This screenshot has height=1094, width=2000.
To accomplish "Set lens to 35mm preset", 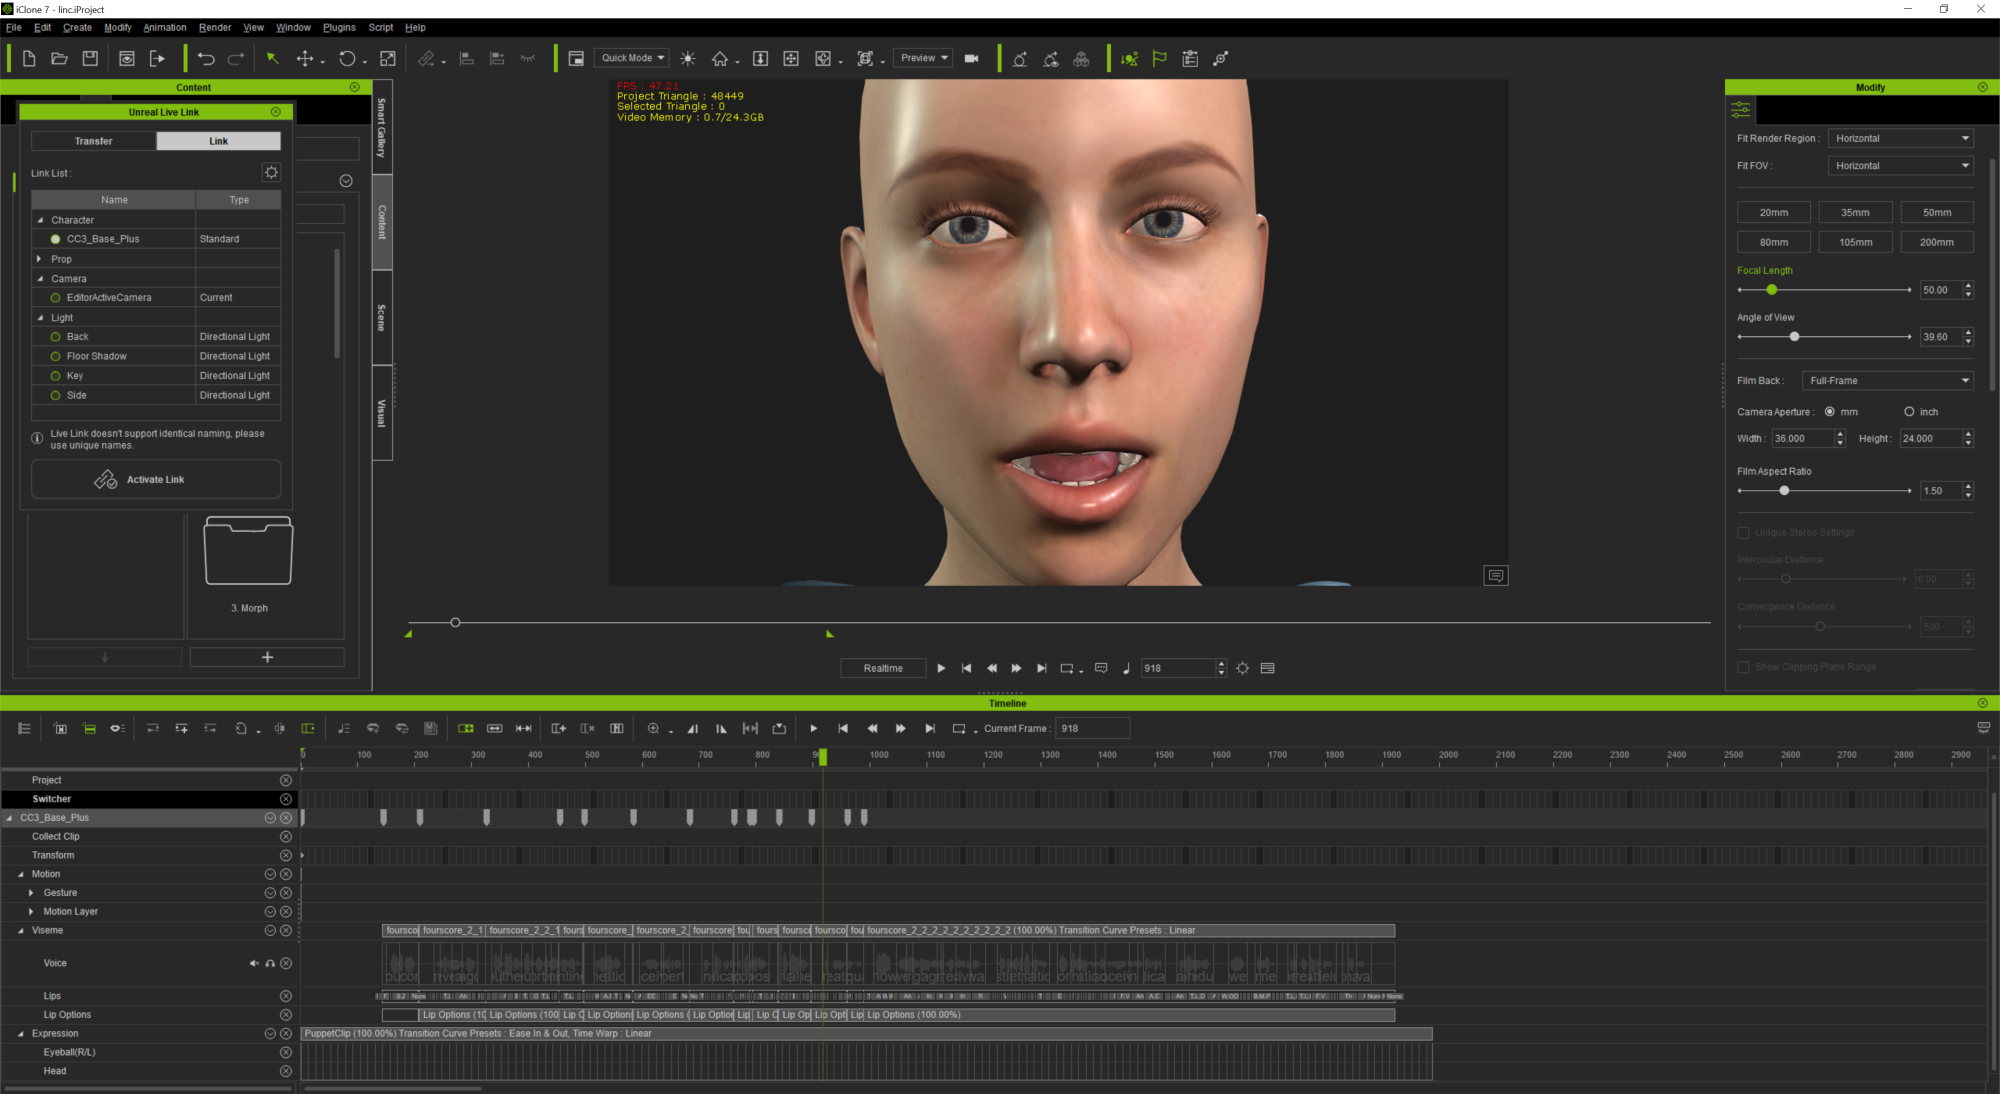I will click(1855, 213).
